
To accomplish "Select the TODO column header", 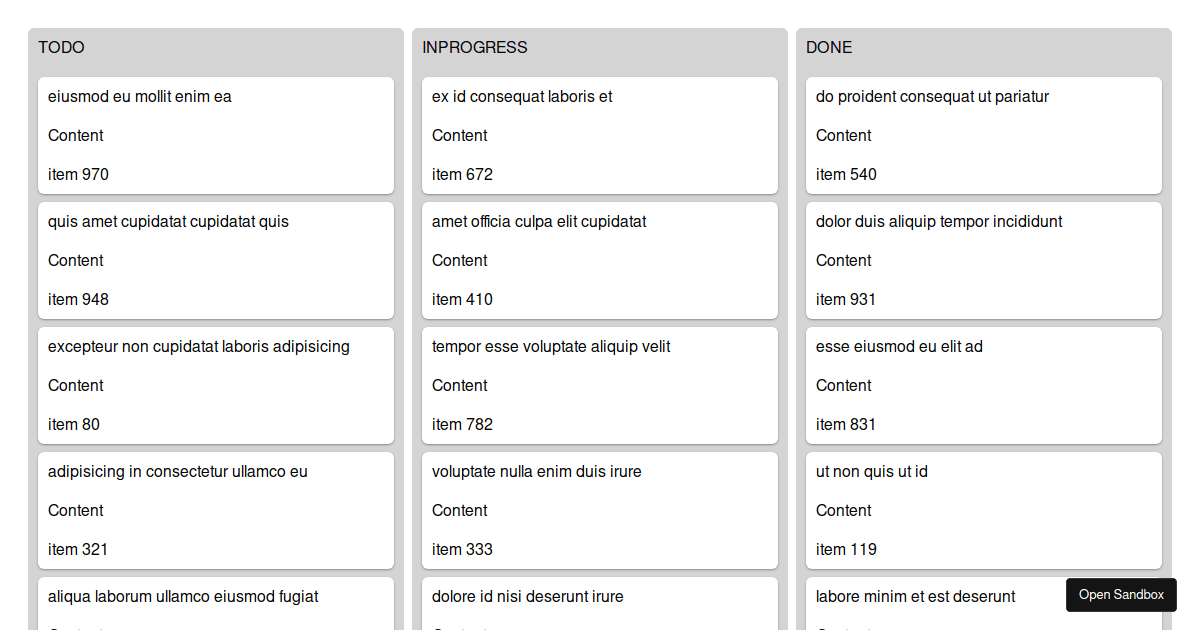I will coord(61,47).
